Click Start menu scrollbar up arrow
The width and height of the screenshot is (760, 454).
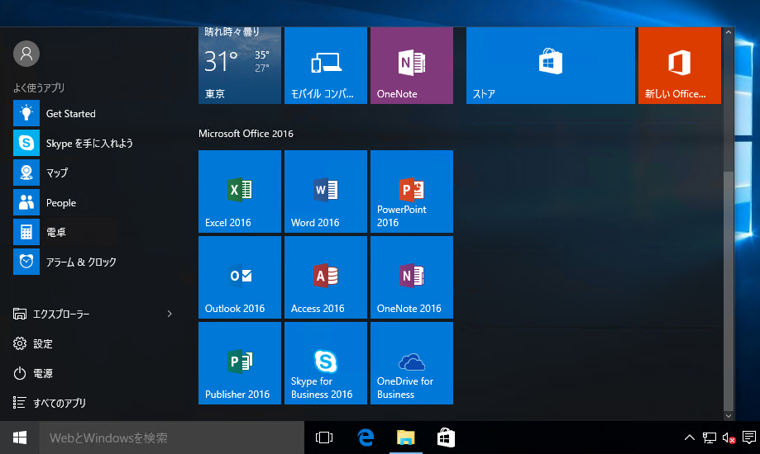point(728,32)
